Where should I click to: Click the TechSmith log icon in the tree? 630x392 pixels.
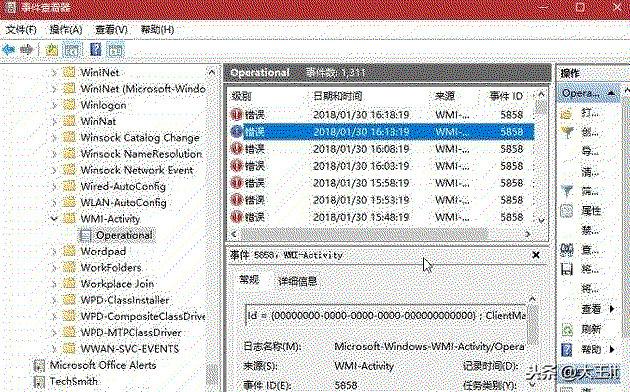39,381
